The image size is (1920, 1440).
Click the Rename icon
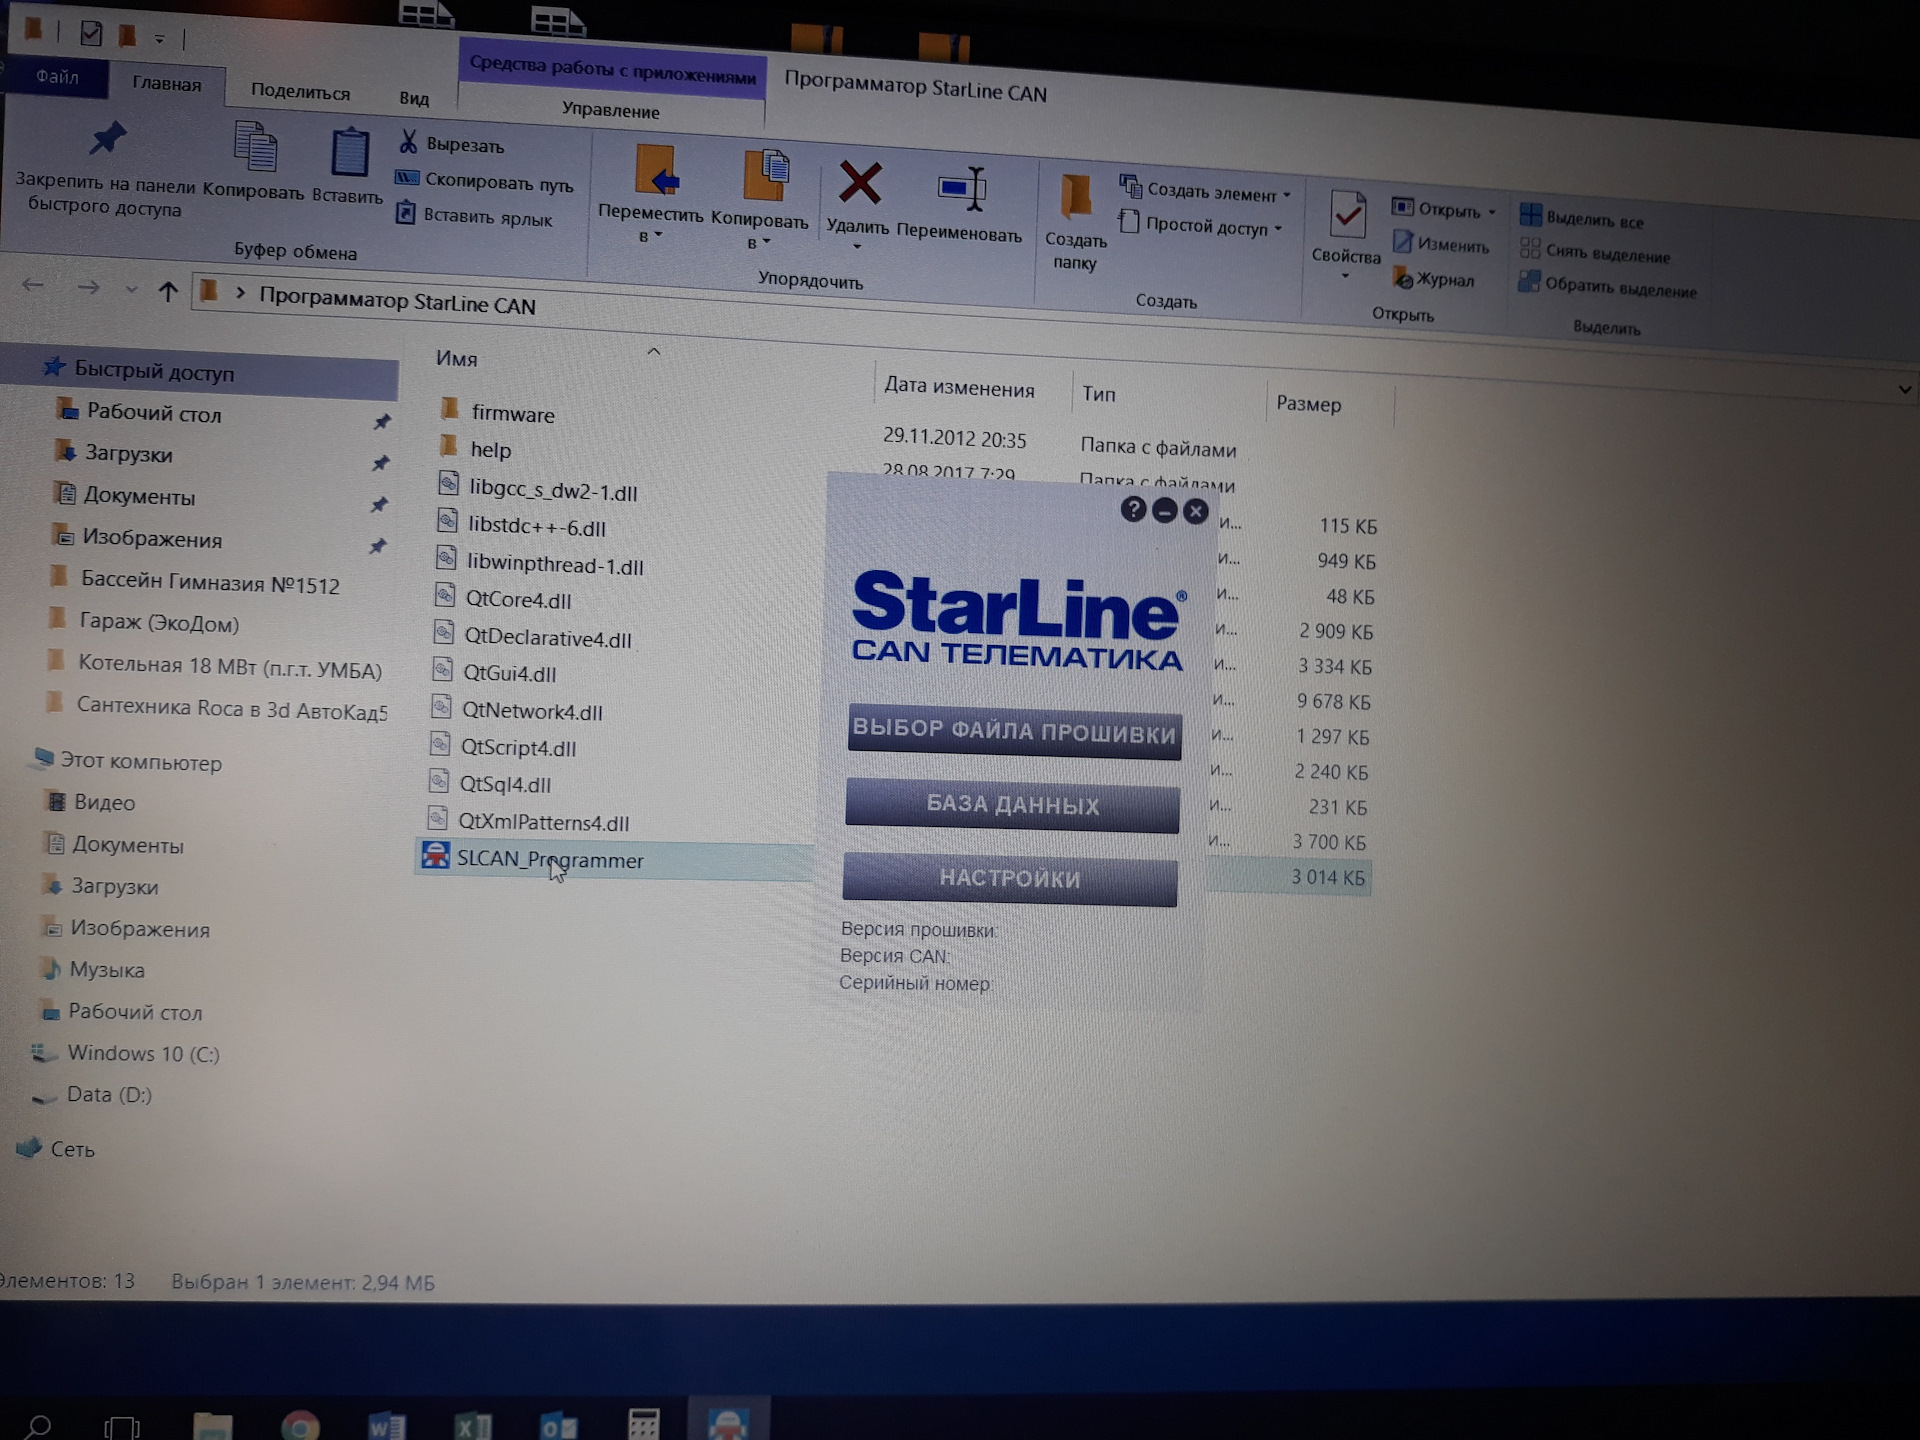pos(962,190)
